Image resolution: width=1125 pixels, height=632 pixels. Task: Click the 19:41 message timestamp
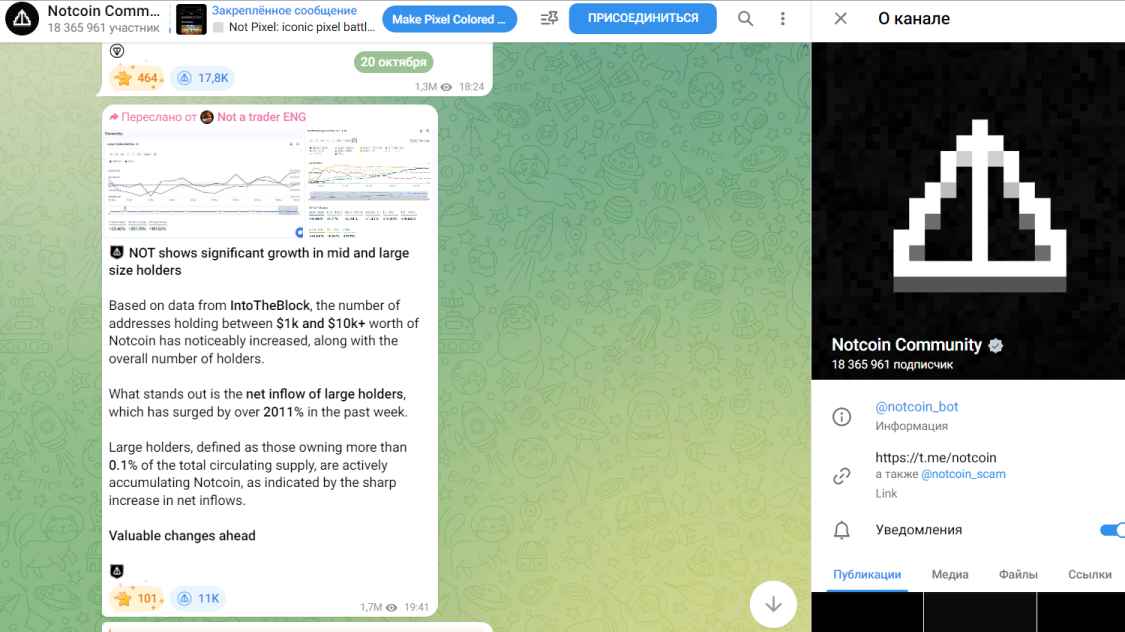pyautogui.click(x=416, y=608)
